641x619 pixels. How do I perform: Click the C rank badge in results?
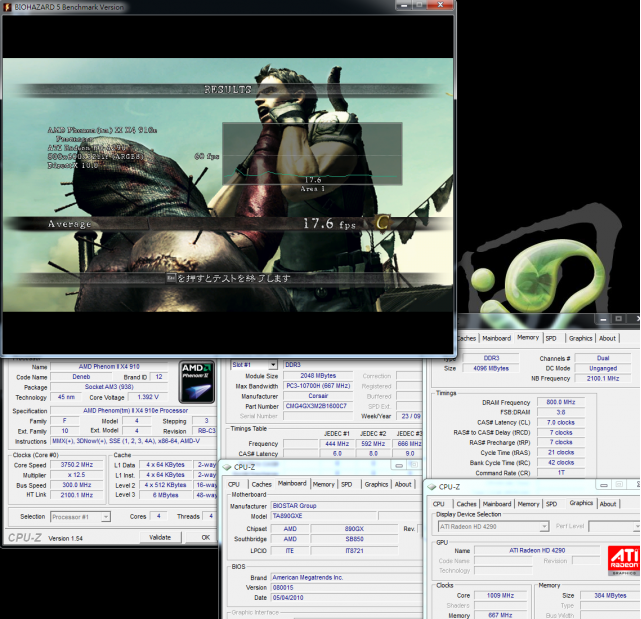tap(383, 223)
